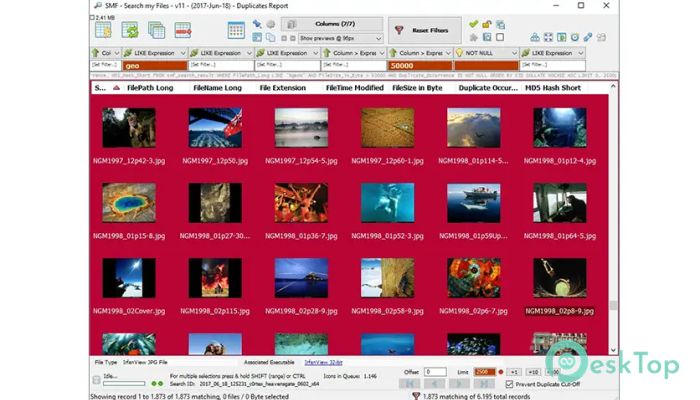700x400 pixels.
Task: Open LIKE Expression dropdown above File Extension
Action: 315,53
